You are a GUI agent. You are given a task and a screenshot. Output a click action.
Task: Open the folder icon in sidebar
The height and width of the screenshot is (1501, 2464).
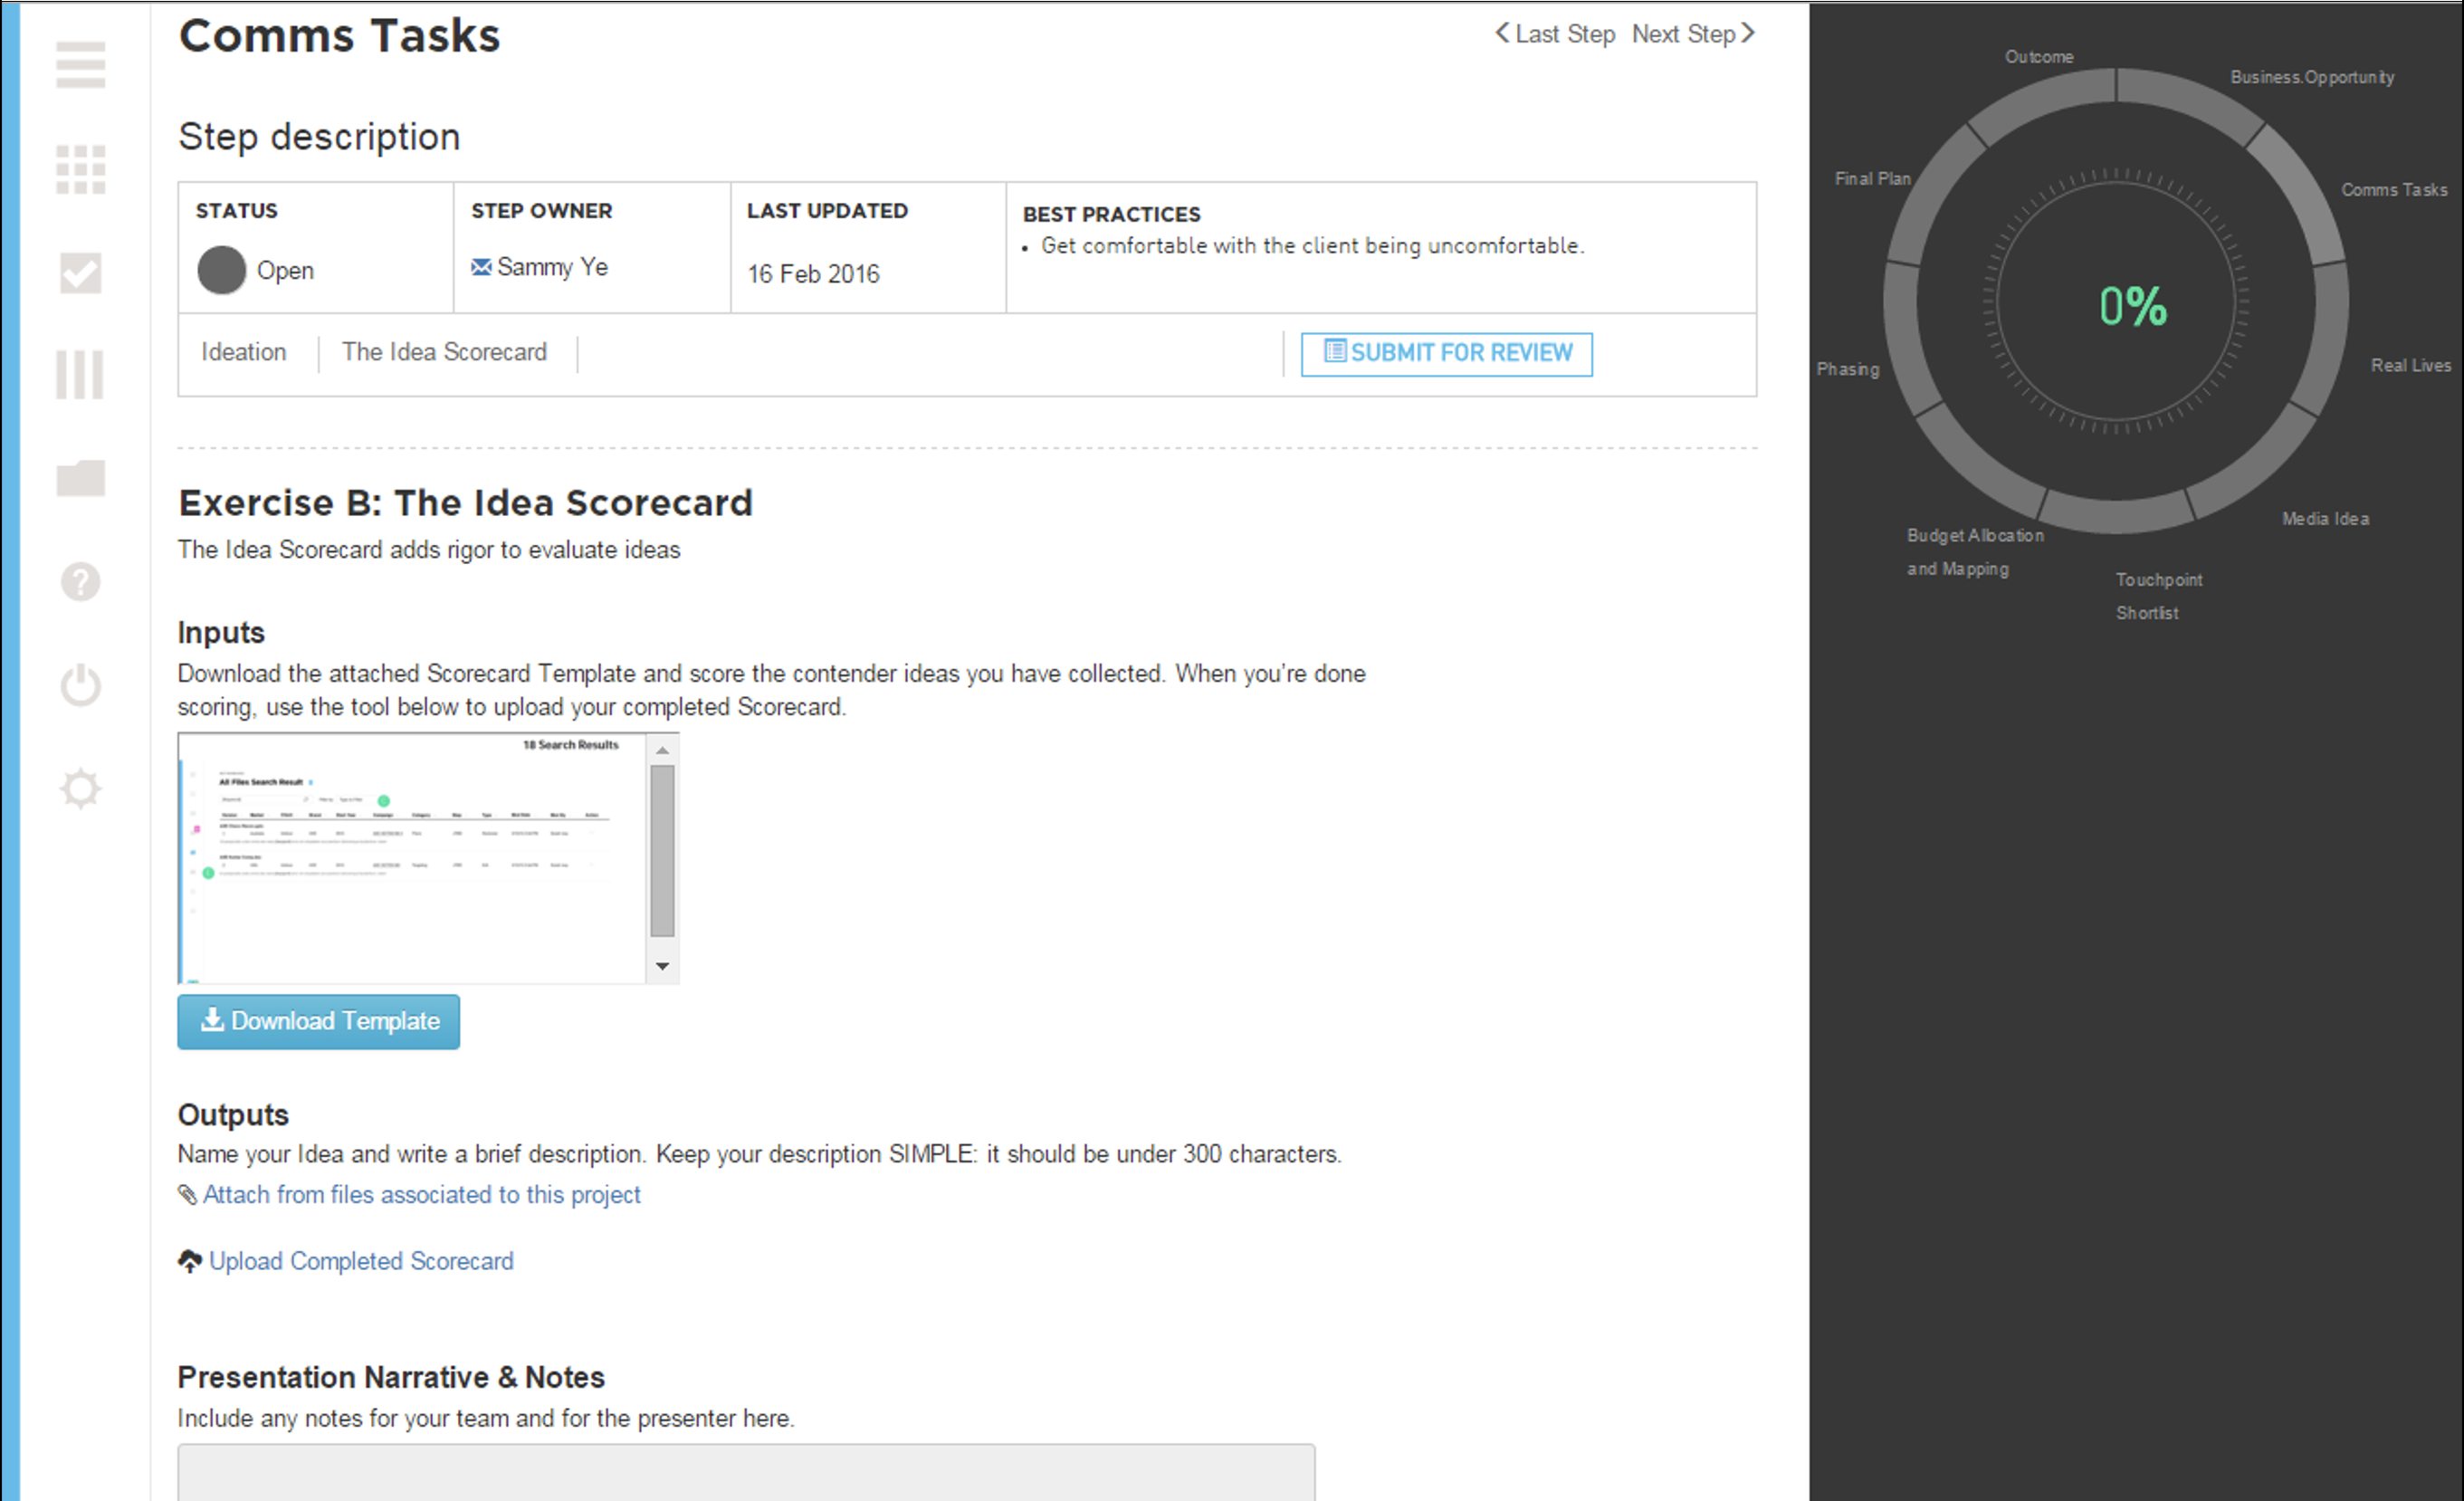coord(80,478)
